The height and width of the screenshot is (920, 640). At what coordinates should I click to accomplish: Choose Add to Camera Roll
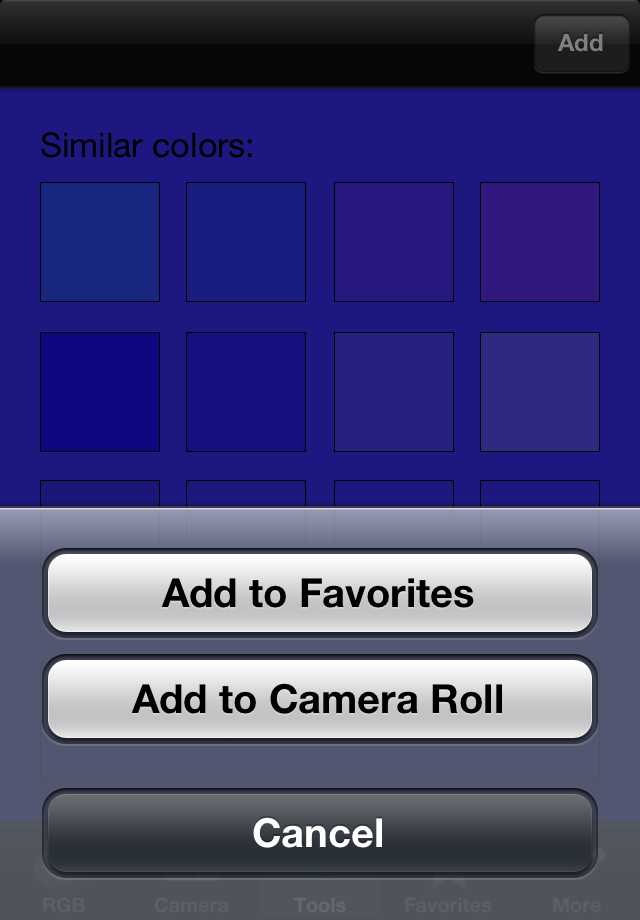320,699
